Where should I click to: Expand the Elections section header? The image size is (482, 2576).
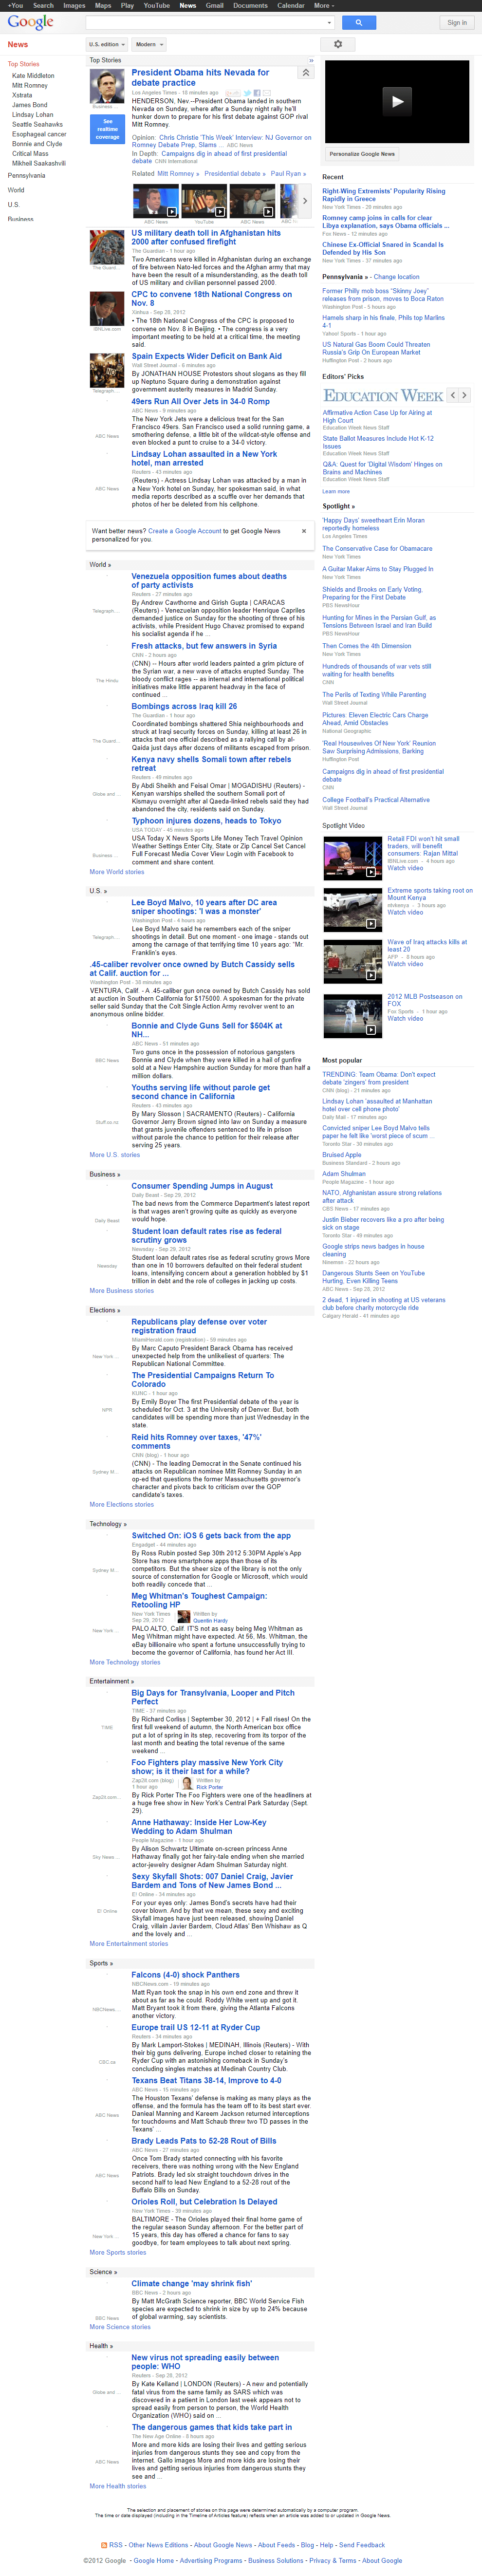tap(105, 1309)
